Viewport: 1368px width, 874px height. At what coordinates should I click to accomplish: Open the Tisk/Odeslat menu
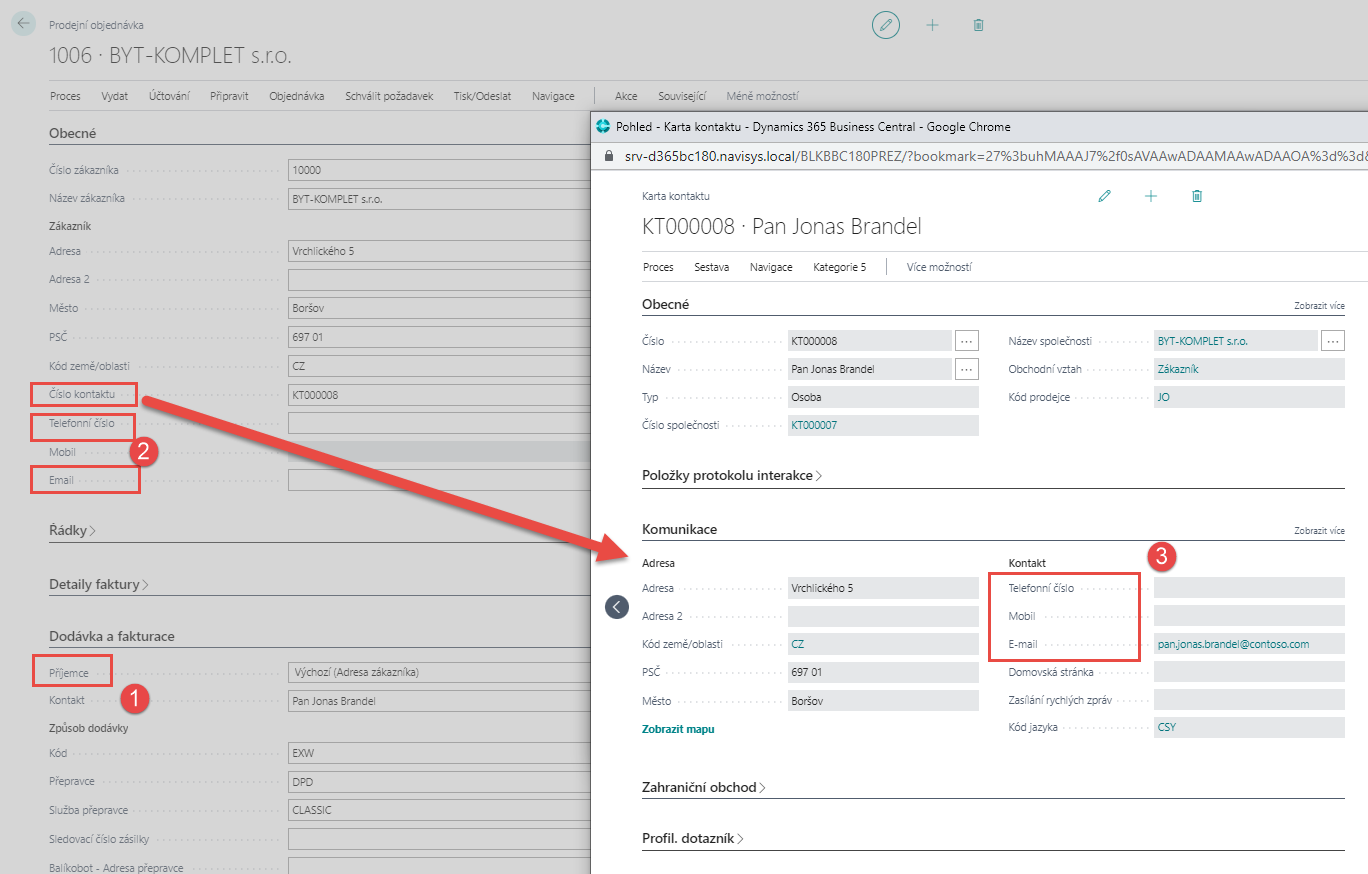click(482, 97)
